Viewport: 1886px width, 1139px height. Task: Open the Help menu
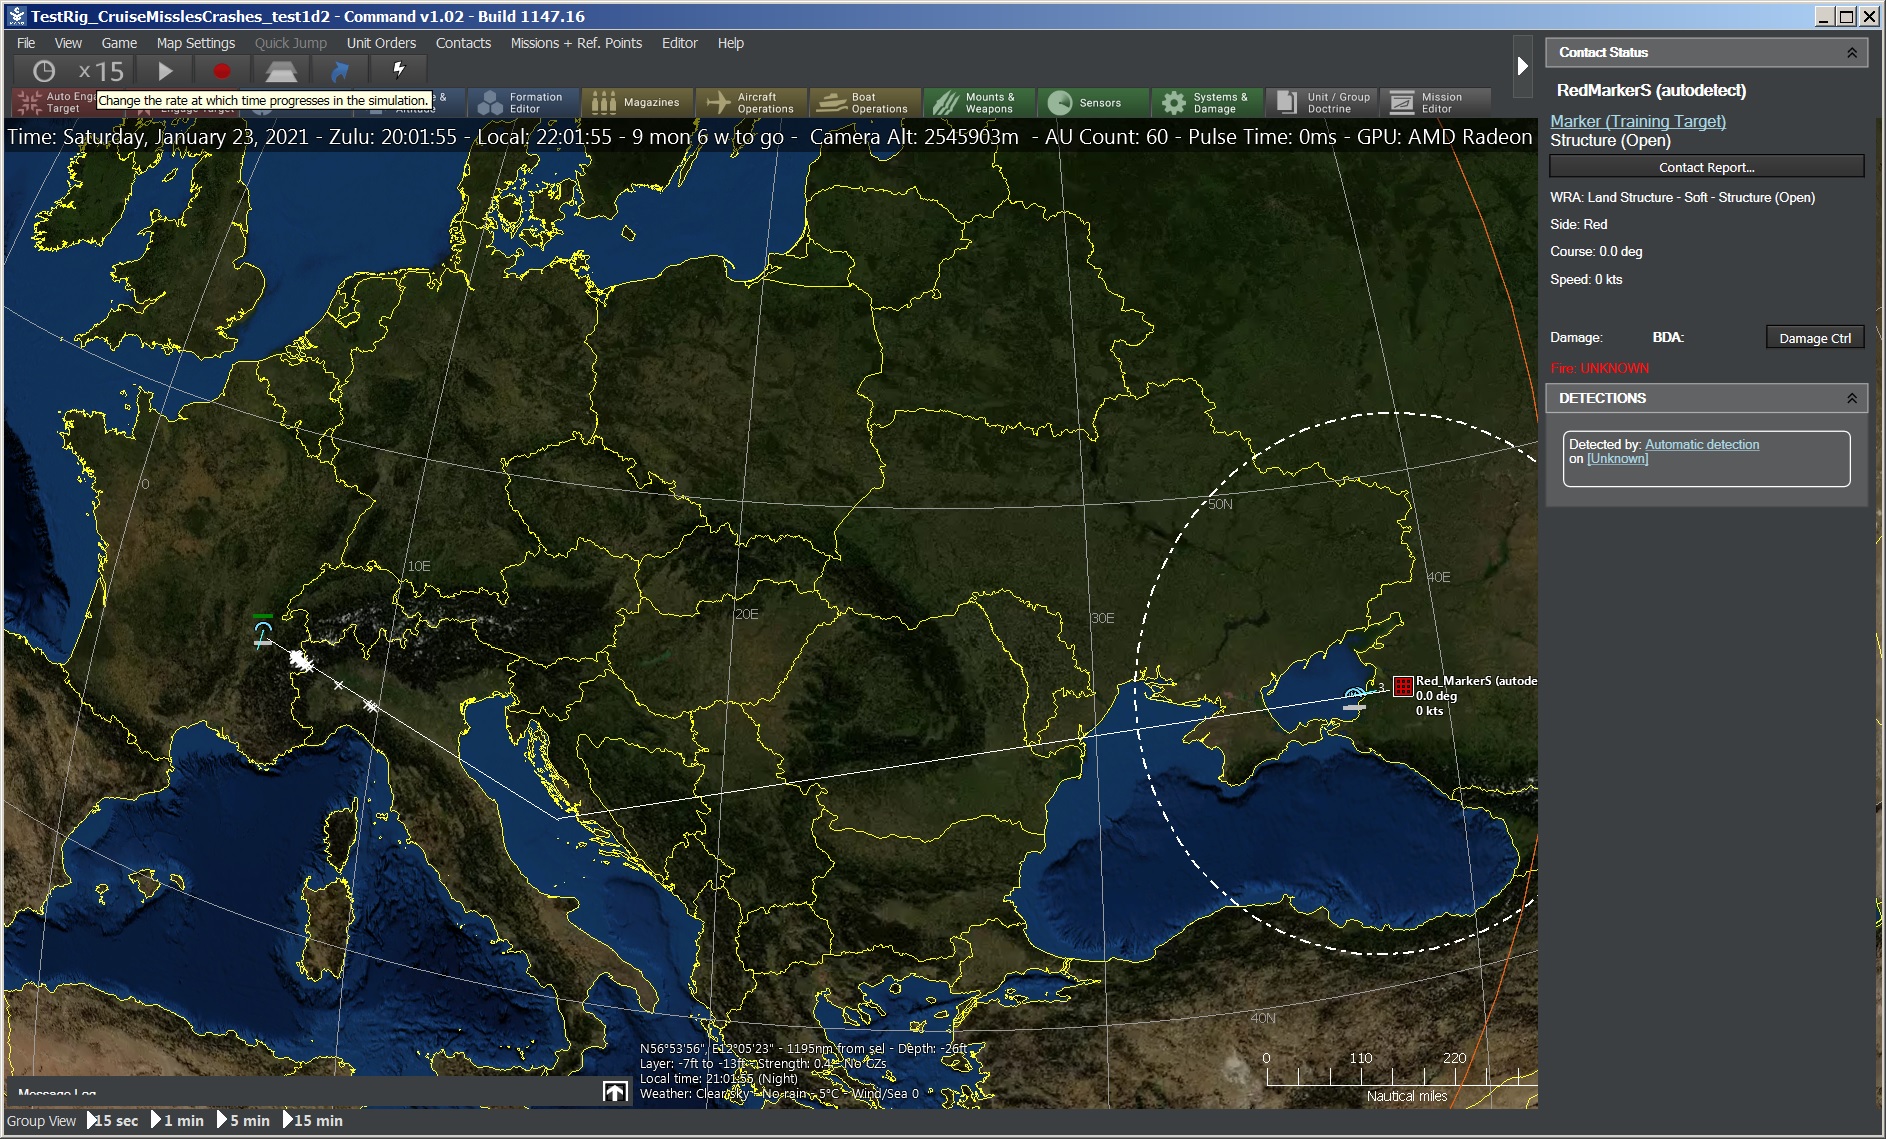731,43
